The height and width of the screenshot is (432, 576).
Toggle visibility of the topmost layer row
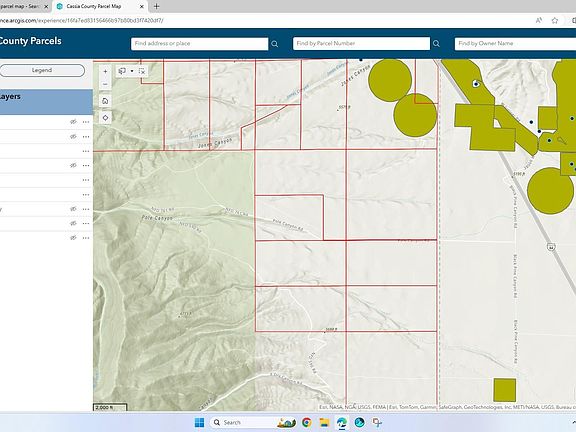tap(73, 122)
